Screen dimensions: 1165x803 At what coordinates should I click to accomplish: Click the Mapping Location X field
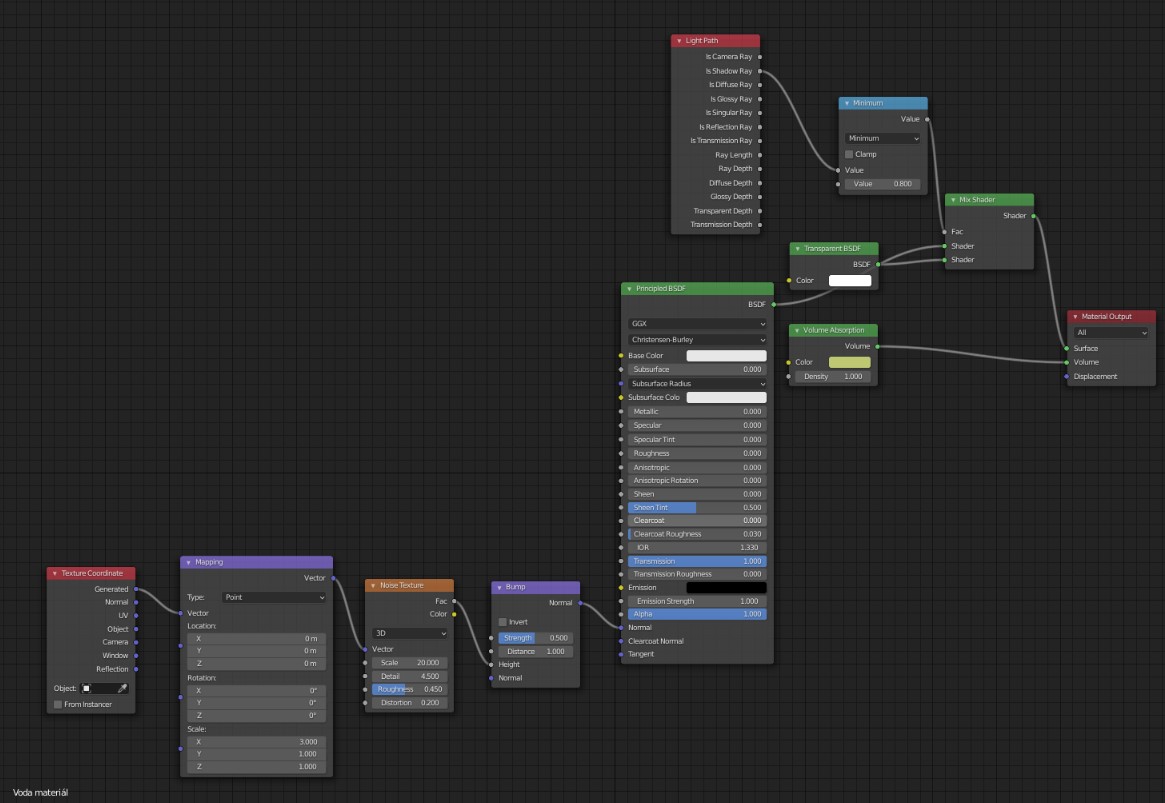256,639
